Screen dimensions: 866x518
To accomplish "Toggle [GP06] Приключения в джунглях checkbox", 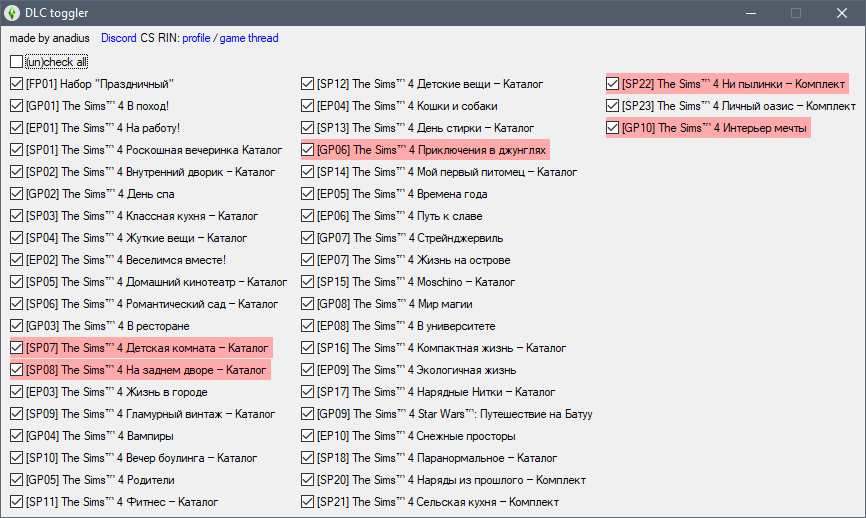I will click(x=308, y=150).
